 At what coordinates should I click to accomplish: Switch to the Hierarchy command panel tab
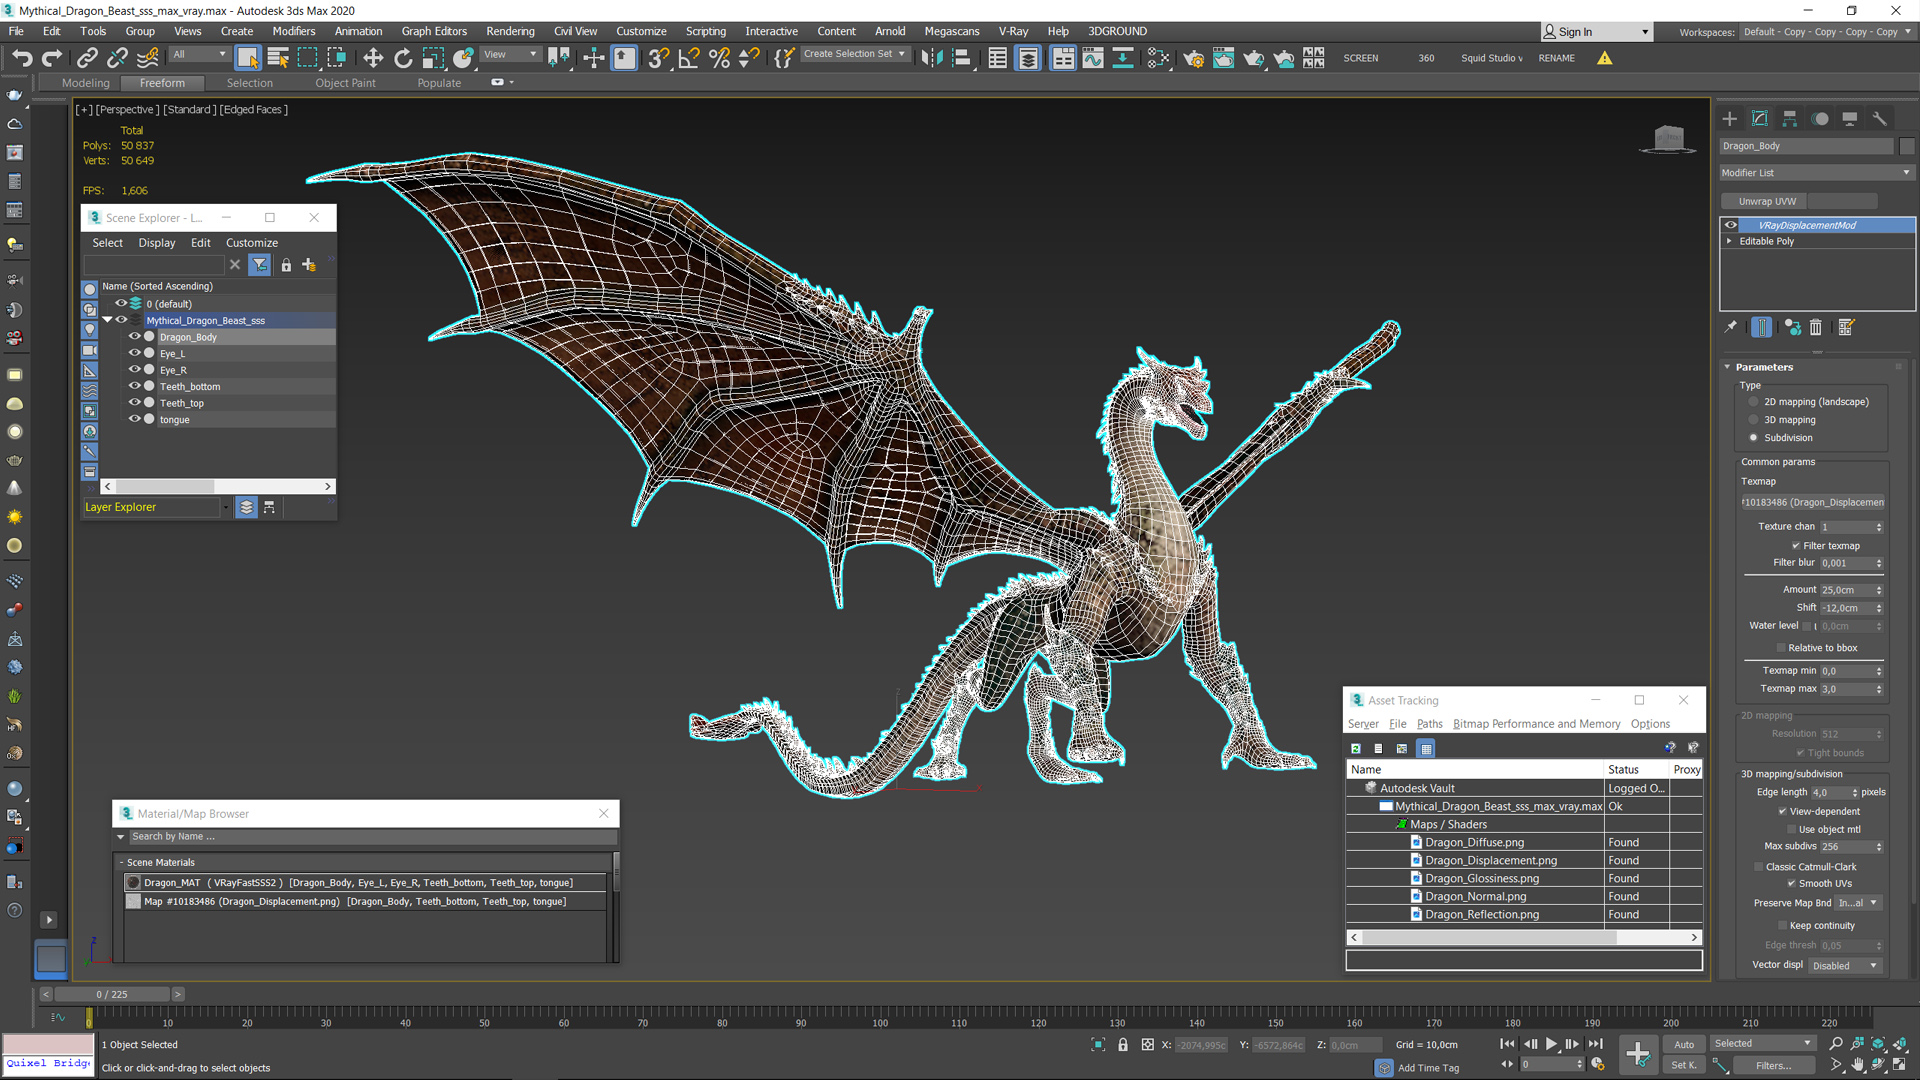point(1790,118)
